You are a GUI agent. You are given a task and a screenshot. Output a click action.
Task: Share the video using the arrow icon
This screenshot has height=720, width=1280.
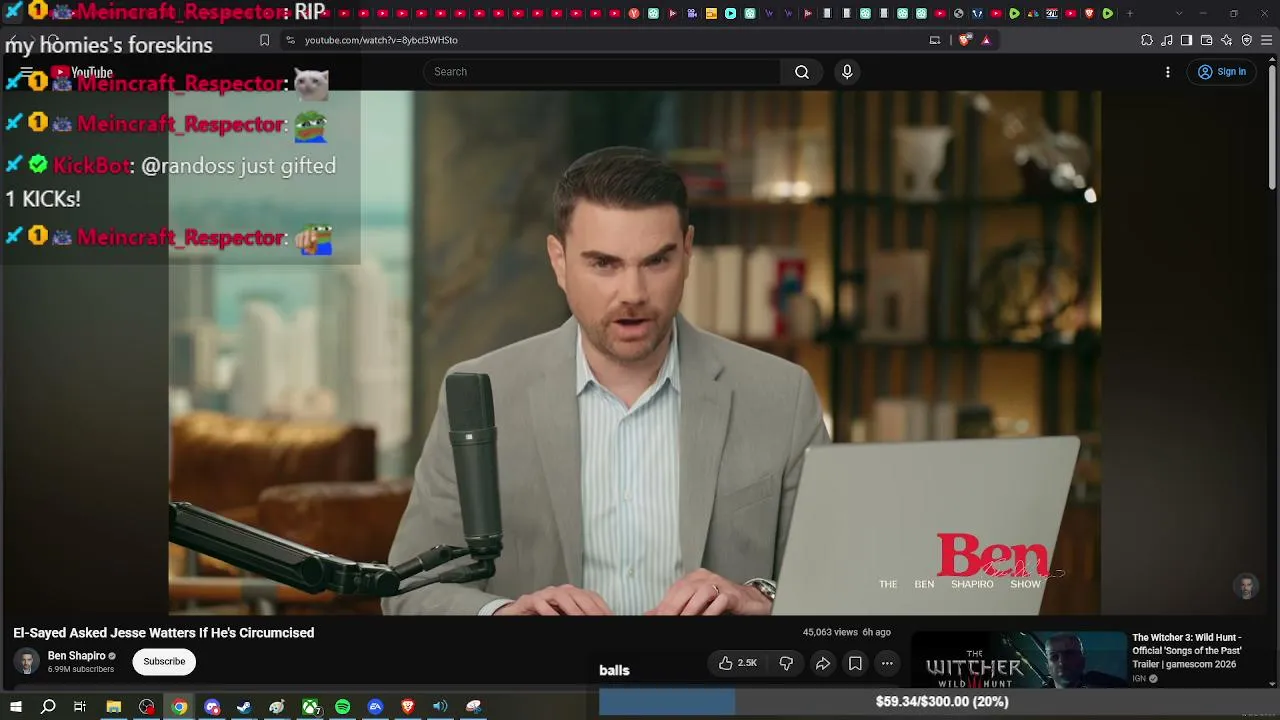pos(823,663)
